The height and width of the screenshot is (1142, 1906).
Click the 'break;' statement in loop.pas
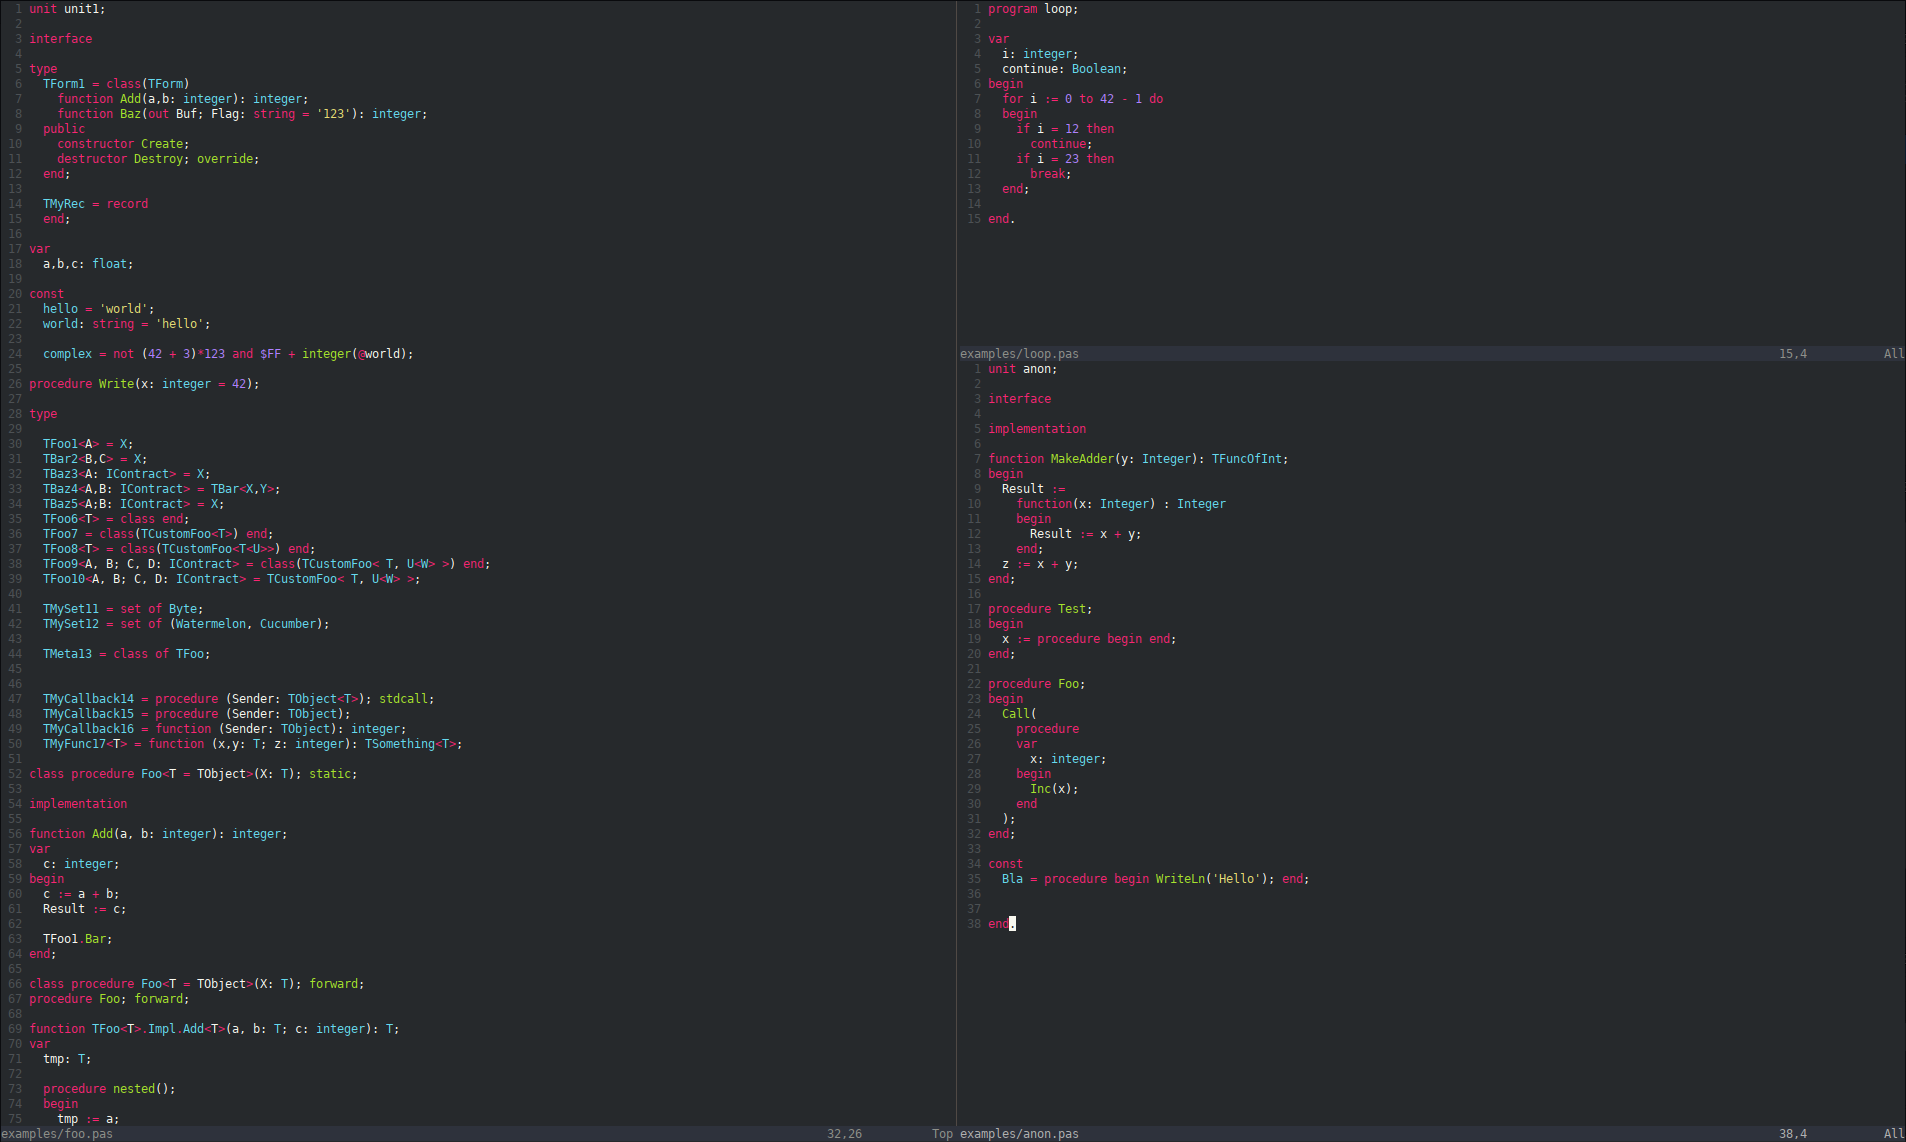pos(1050,174)
